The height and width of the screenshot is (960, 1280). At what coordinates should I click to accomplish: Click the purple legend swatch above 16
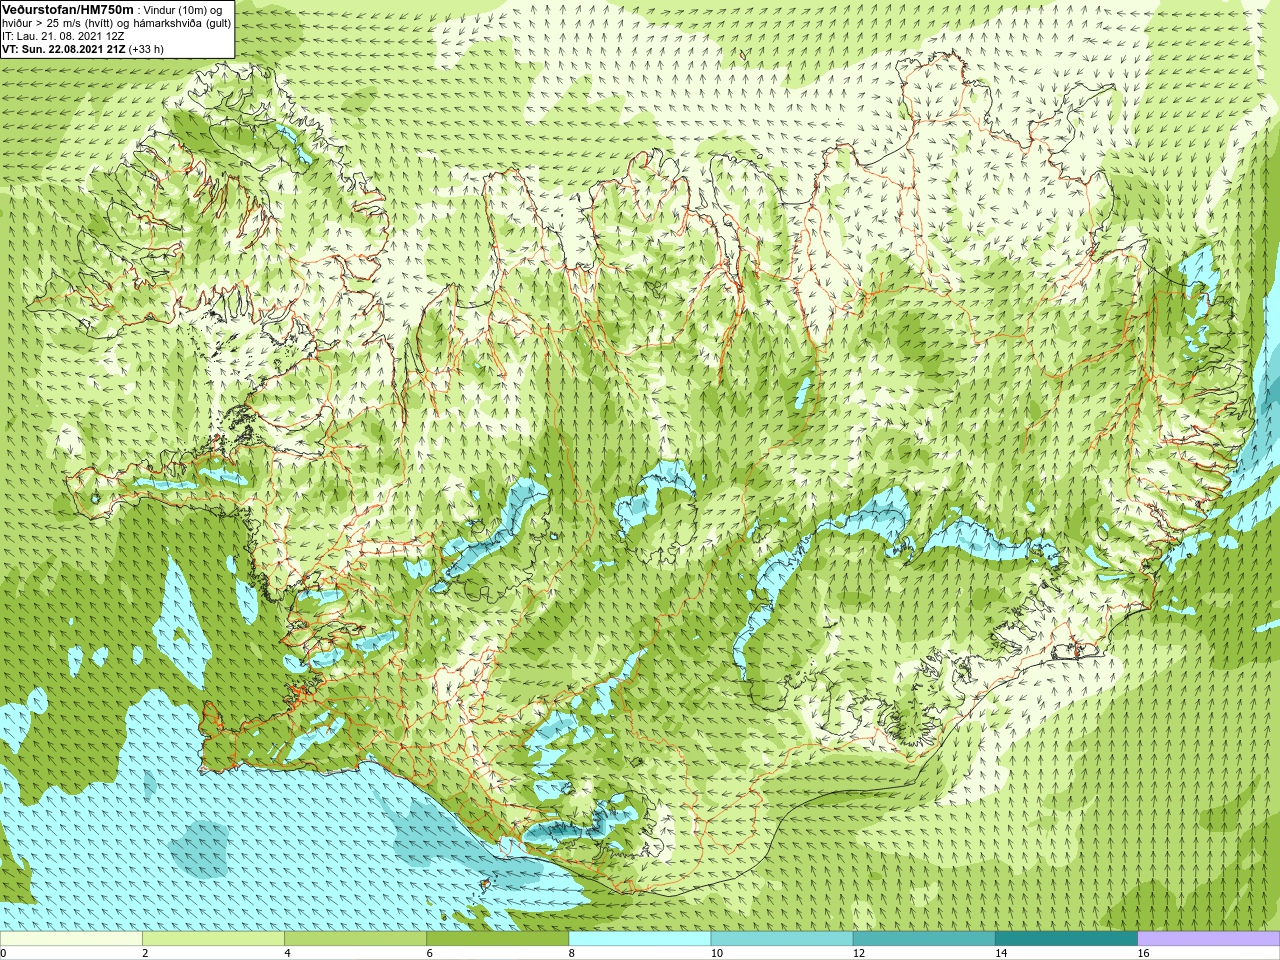click(1209, 939)
